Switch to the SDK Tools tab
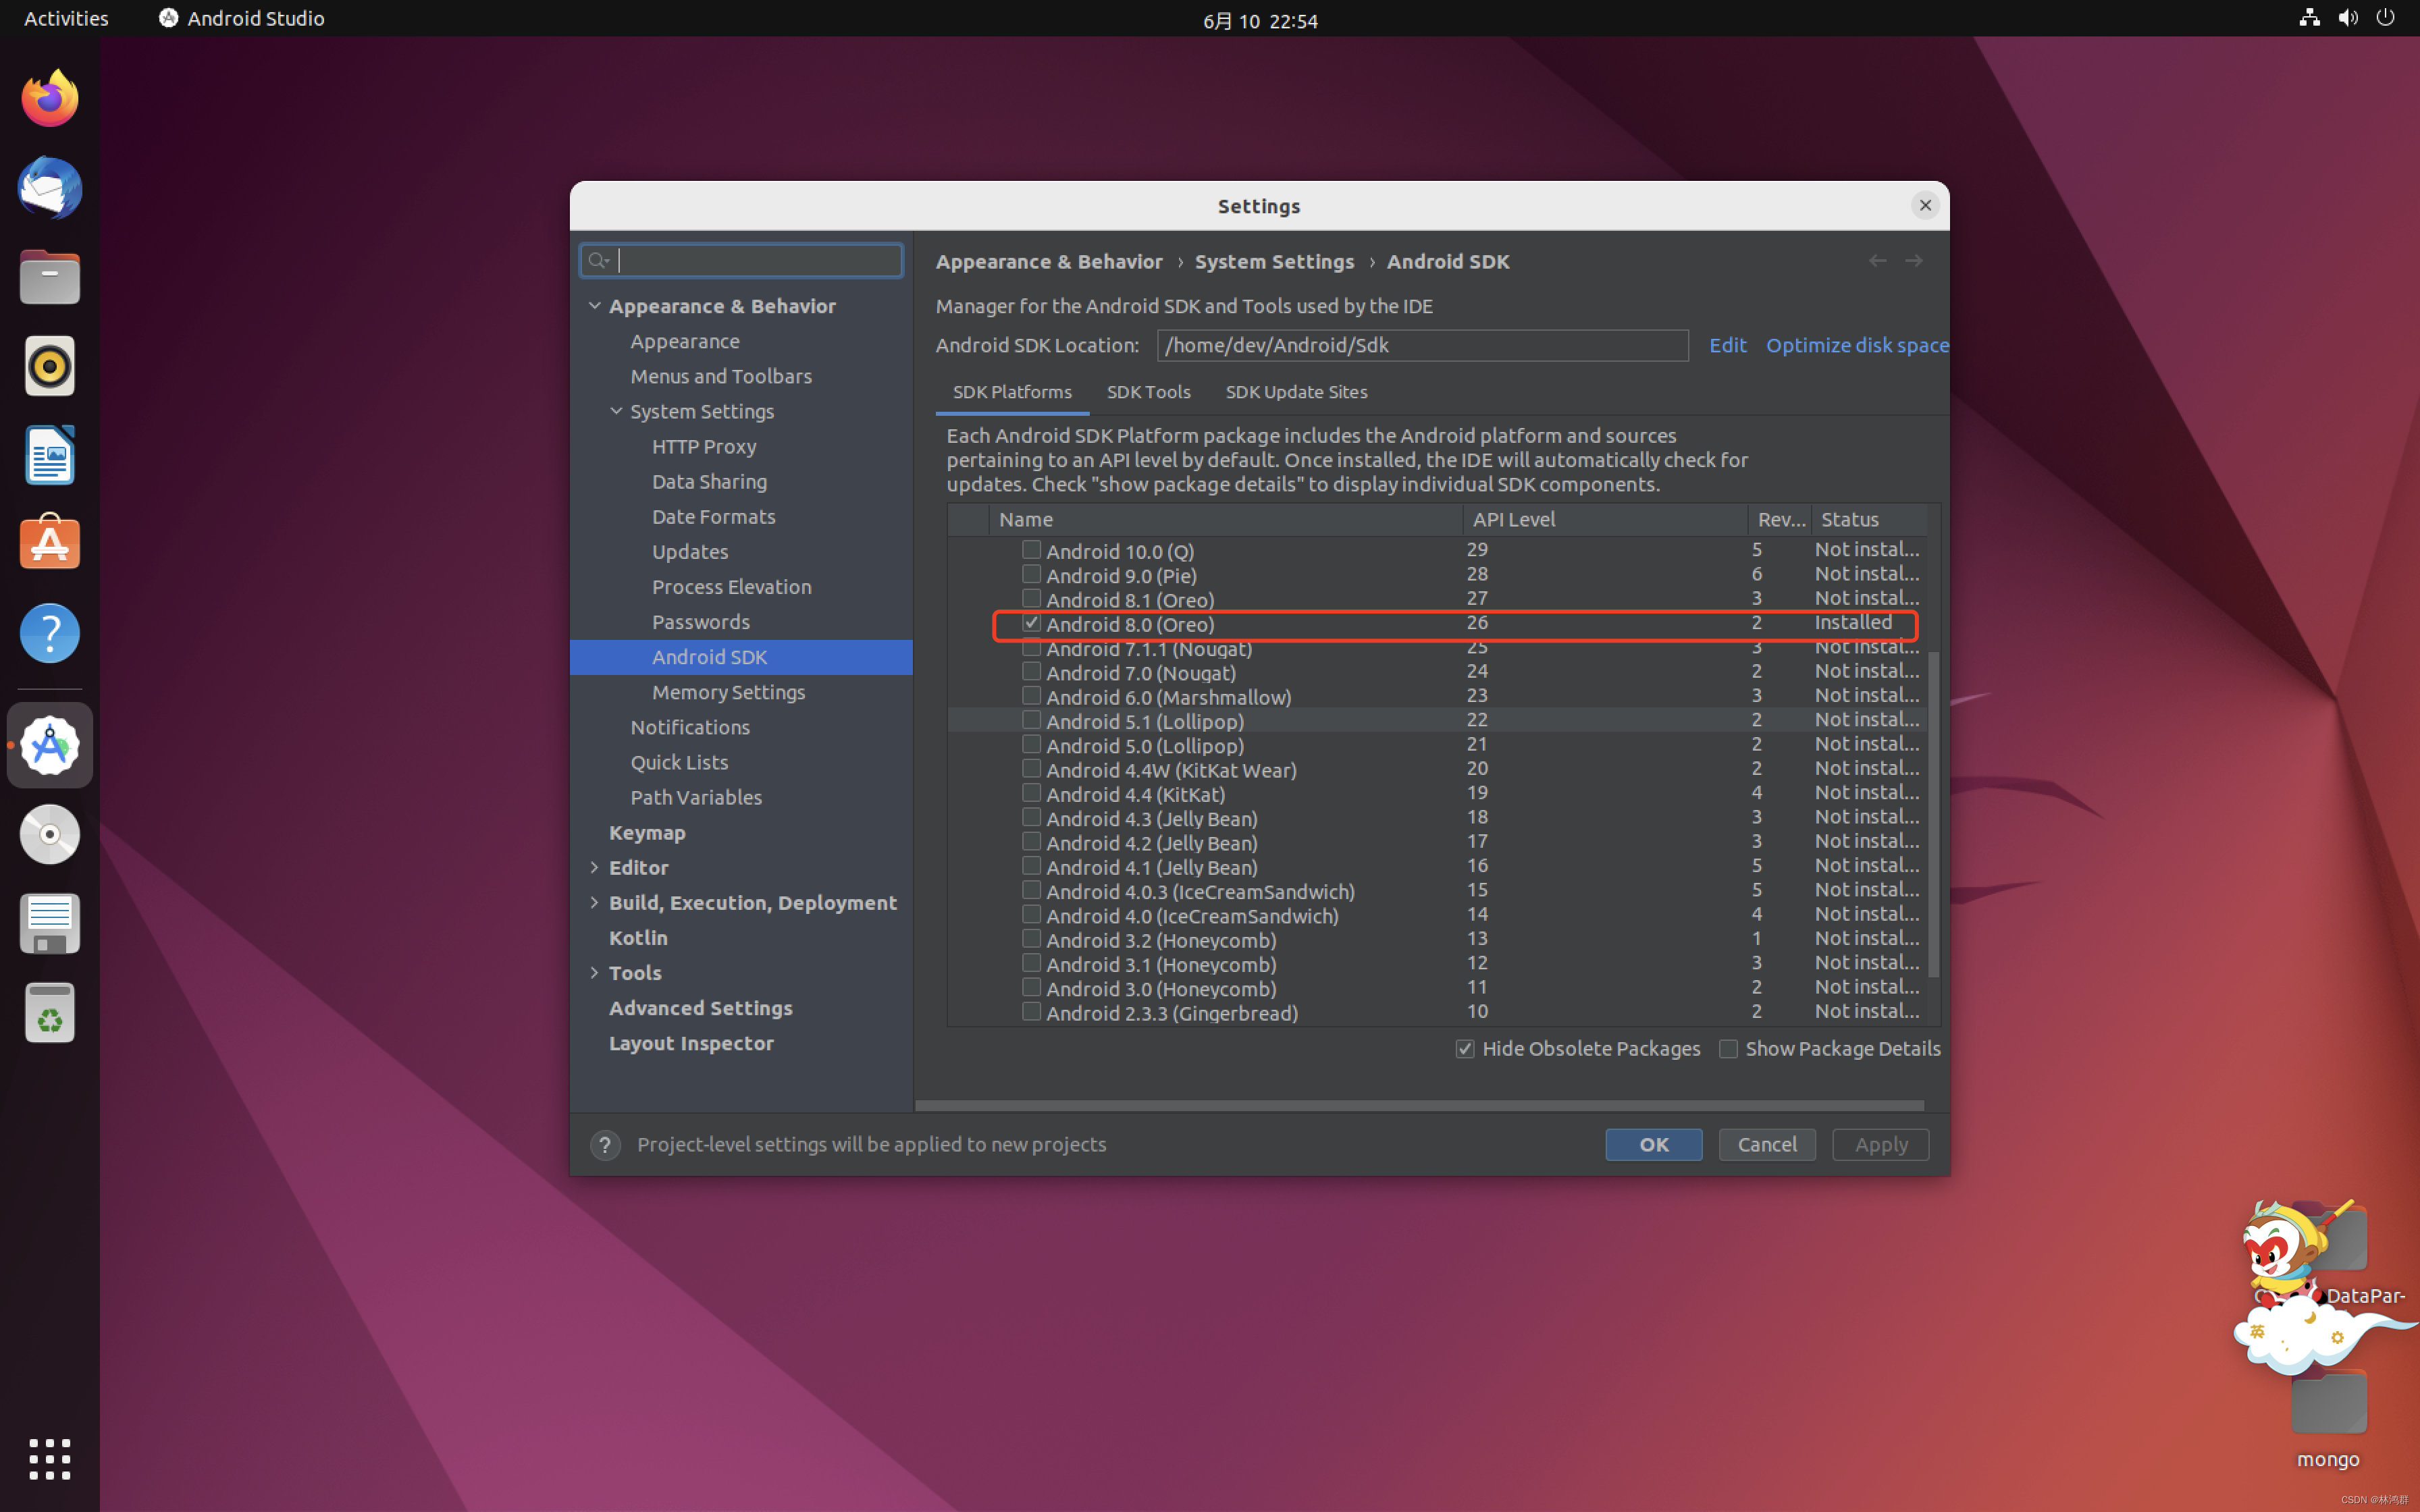Image resolution: width=2420 pixels, height=1512 pixels. (x=1148, y=392)
